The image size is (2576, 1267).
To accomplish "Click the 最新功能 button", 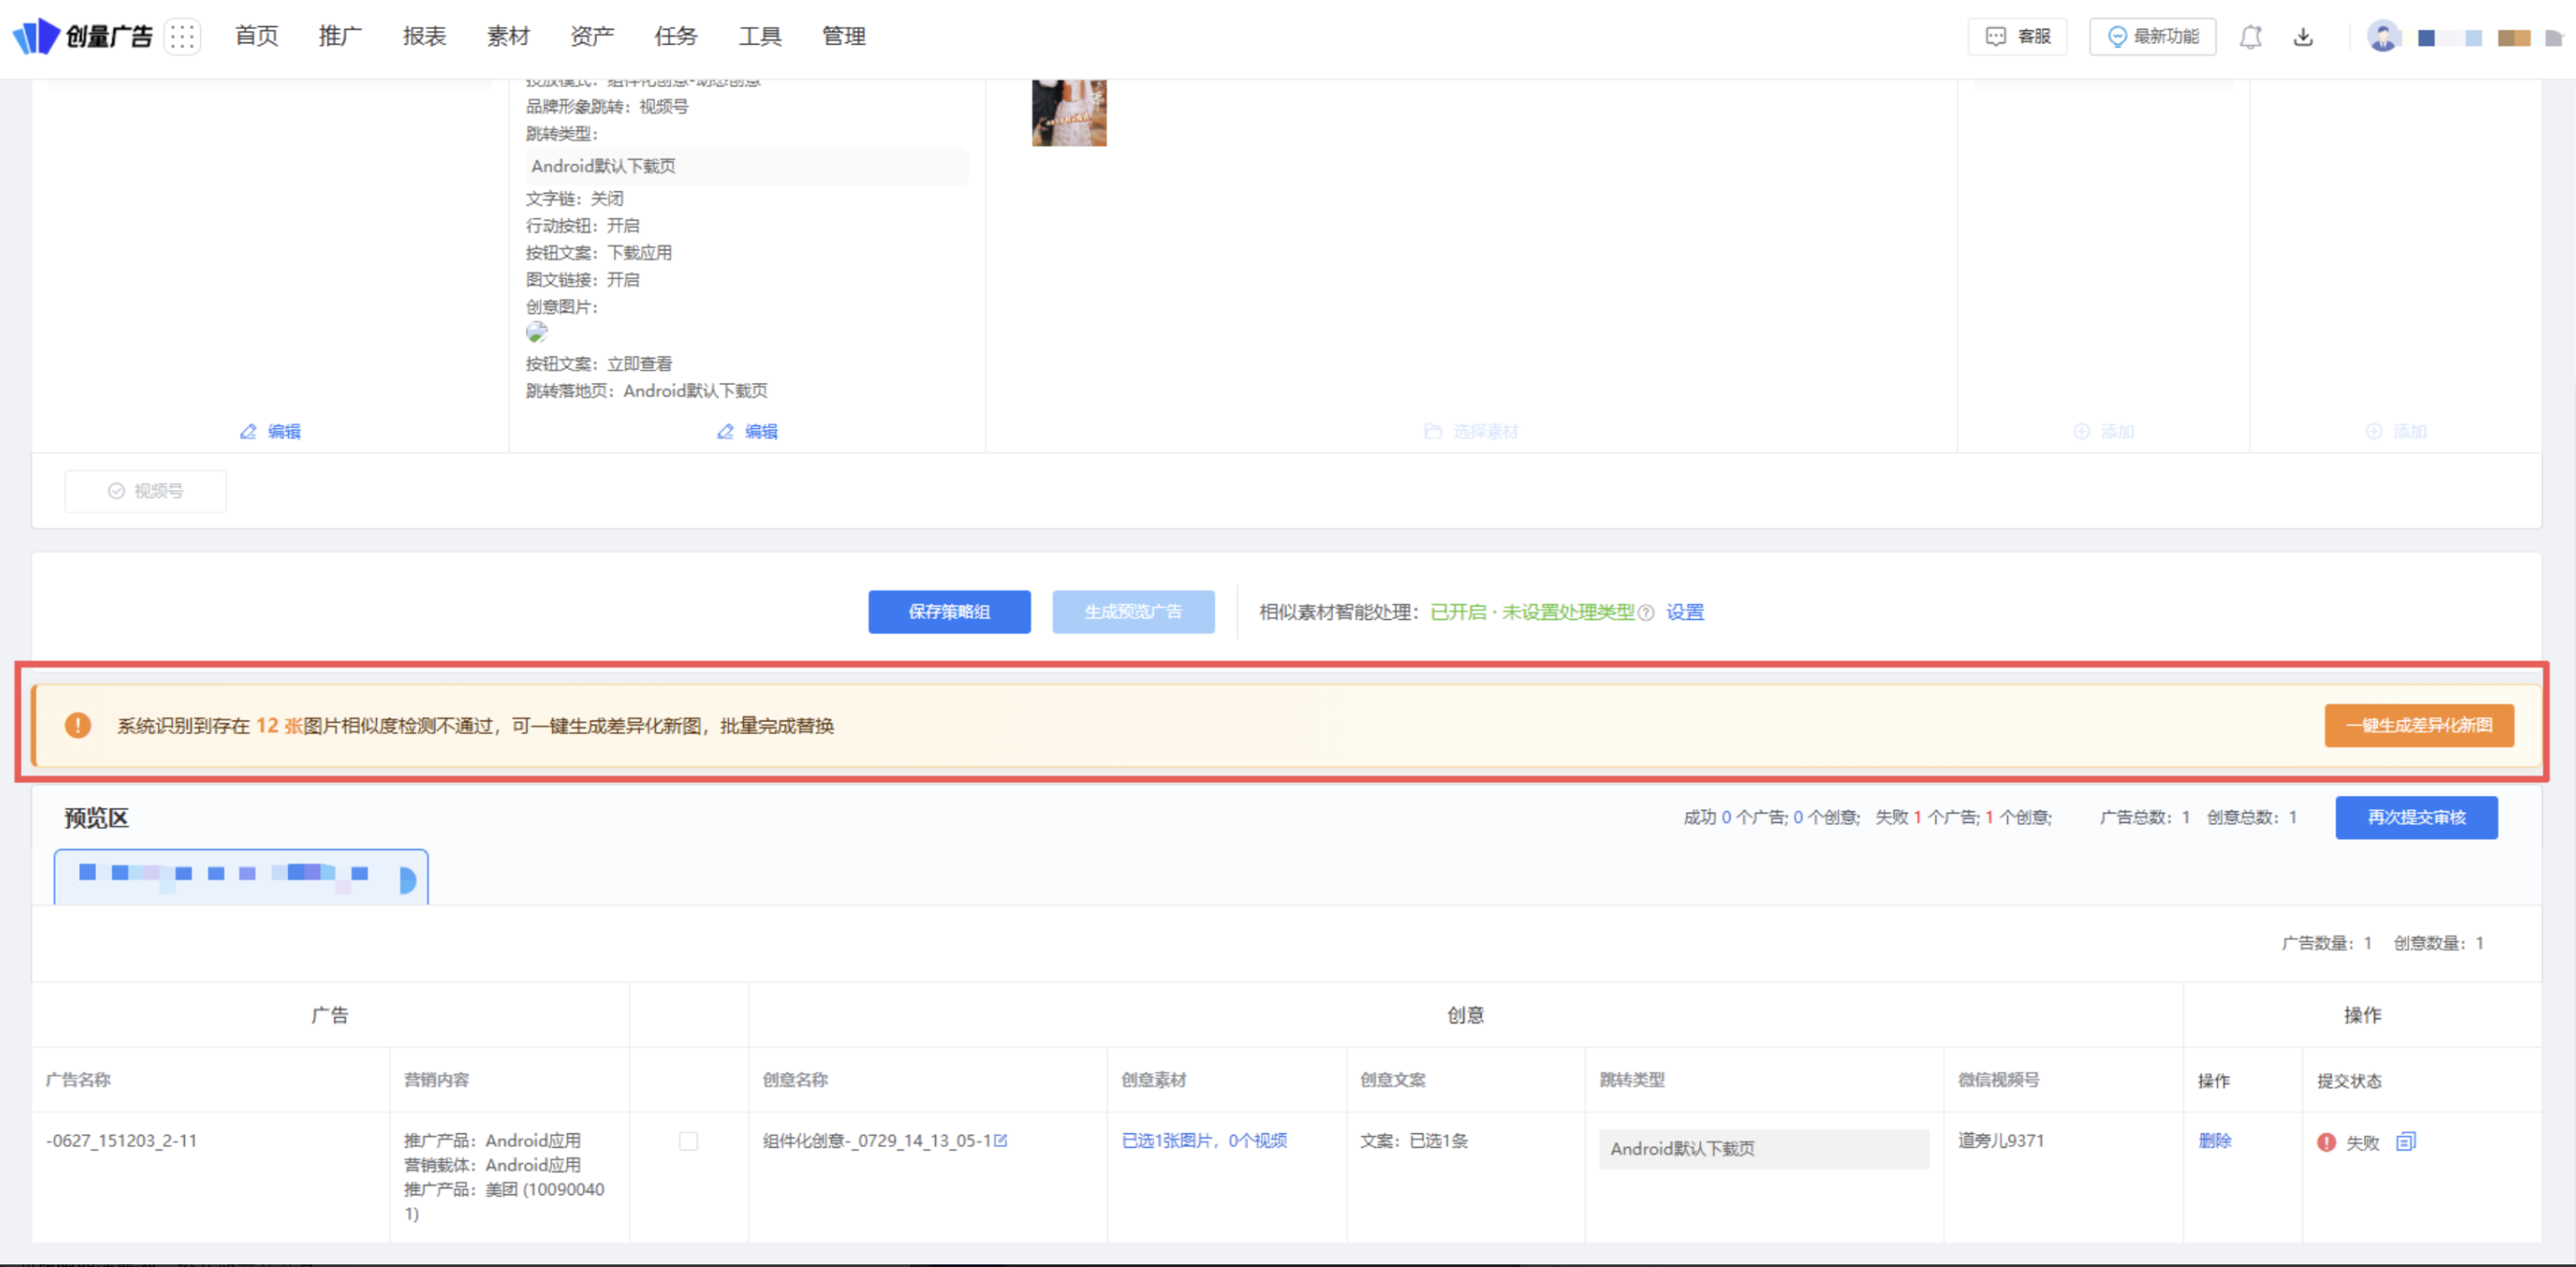I will point(2153,37).
